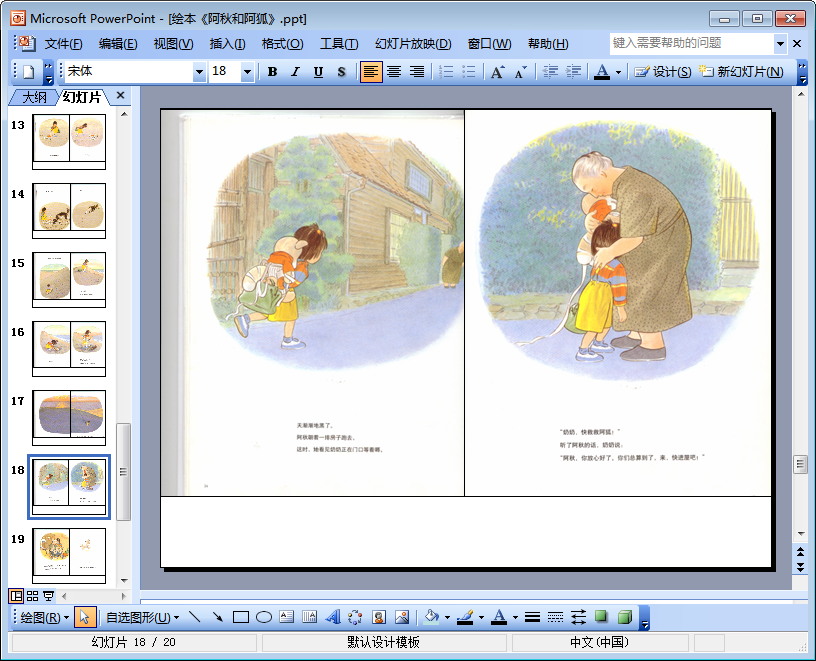Toggle Align Left button
The width and height of the screenshot is (816, 661).
click(371, 72)
